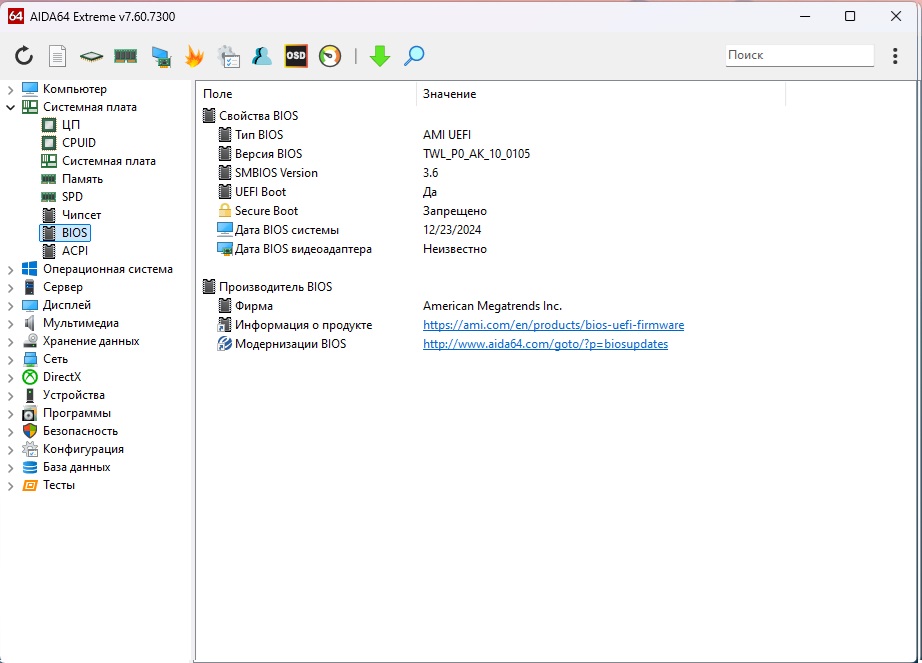Expand the Хранение данных node
This screenshot has height=663, width=922.
[11, 341]
